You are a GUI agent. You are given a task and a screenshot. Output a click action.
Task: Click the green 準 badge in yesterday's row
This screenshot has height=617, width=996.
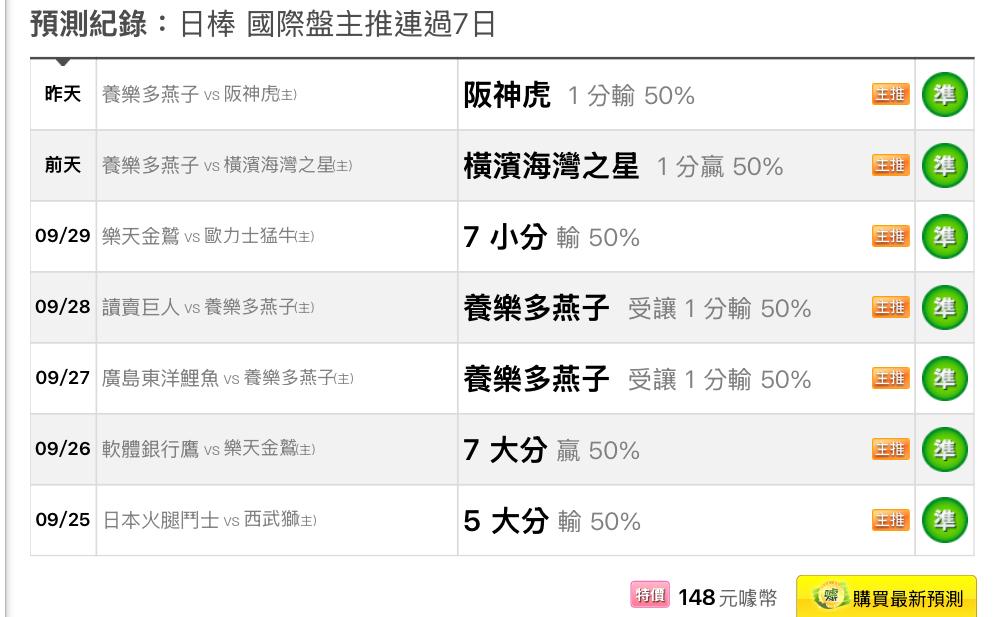(944, 95)
